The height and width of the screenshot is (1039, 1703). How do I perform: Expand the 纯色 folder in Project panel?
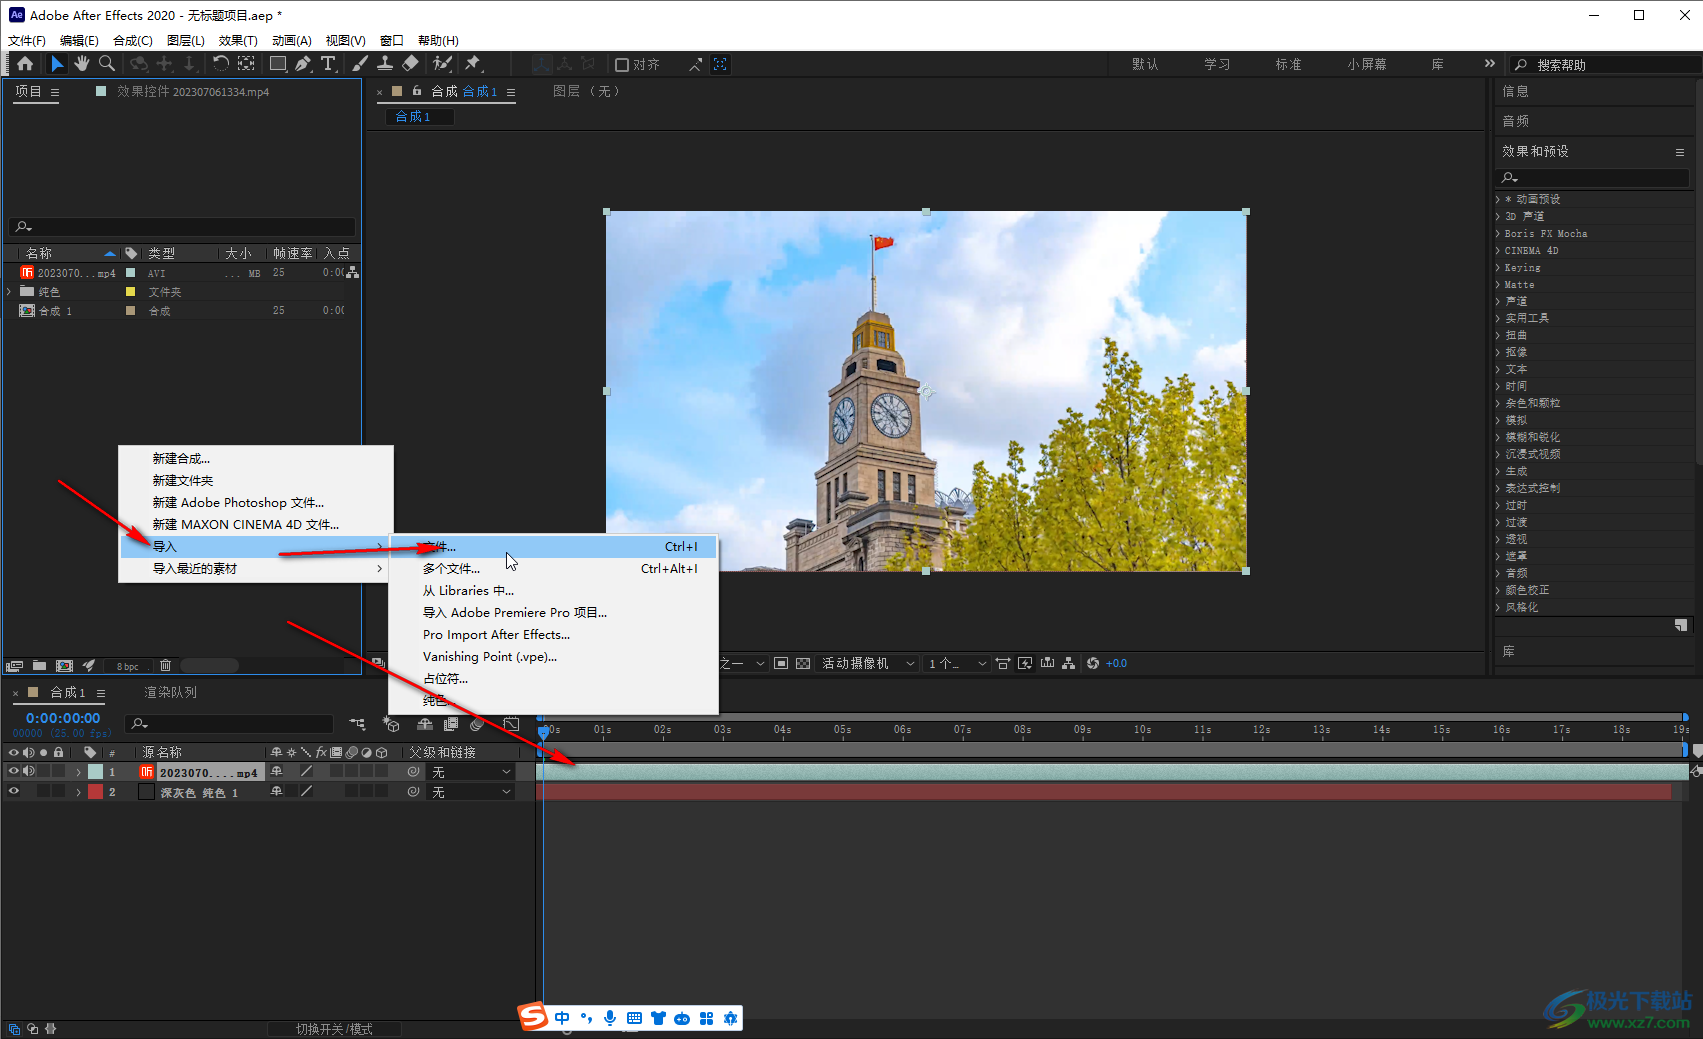(10, 292)
